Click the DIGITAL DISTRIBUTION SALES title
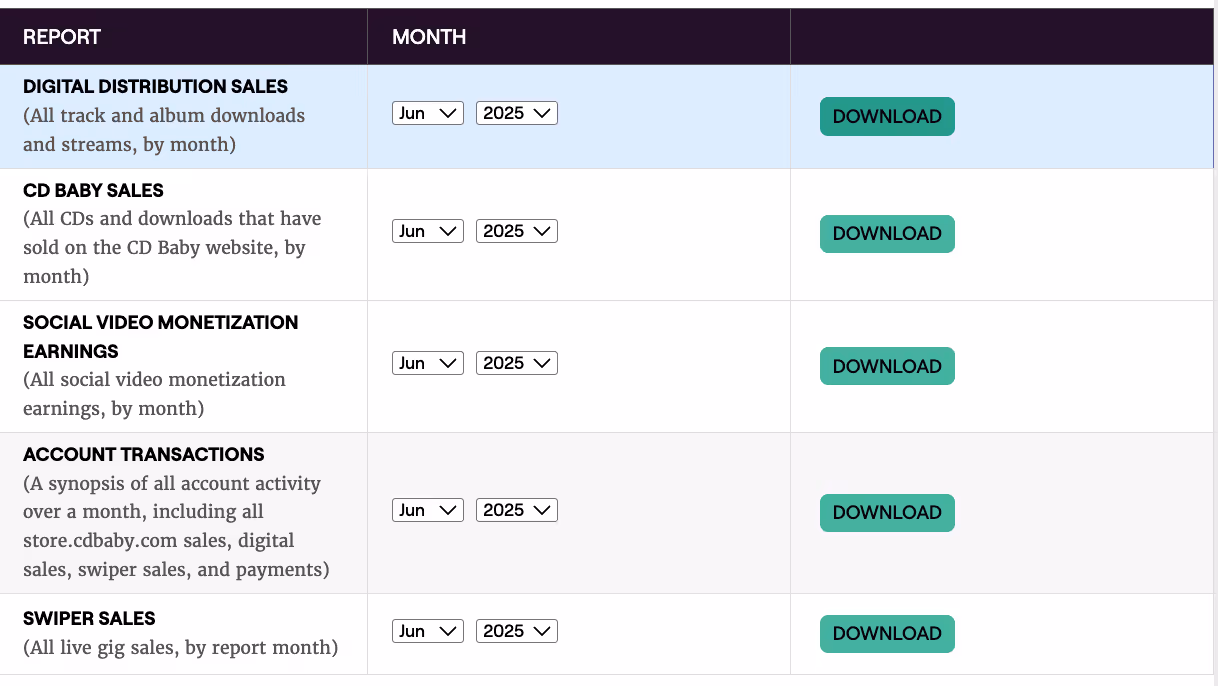This screenshot has height=686, width=1218. point(155,86)
